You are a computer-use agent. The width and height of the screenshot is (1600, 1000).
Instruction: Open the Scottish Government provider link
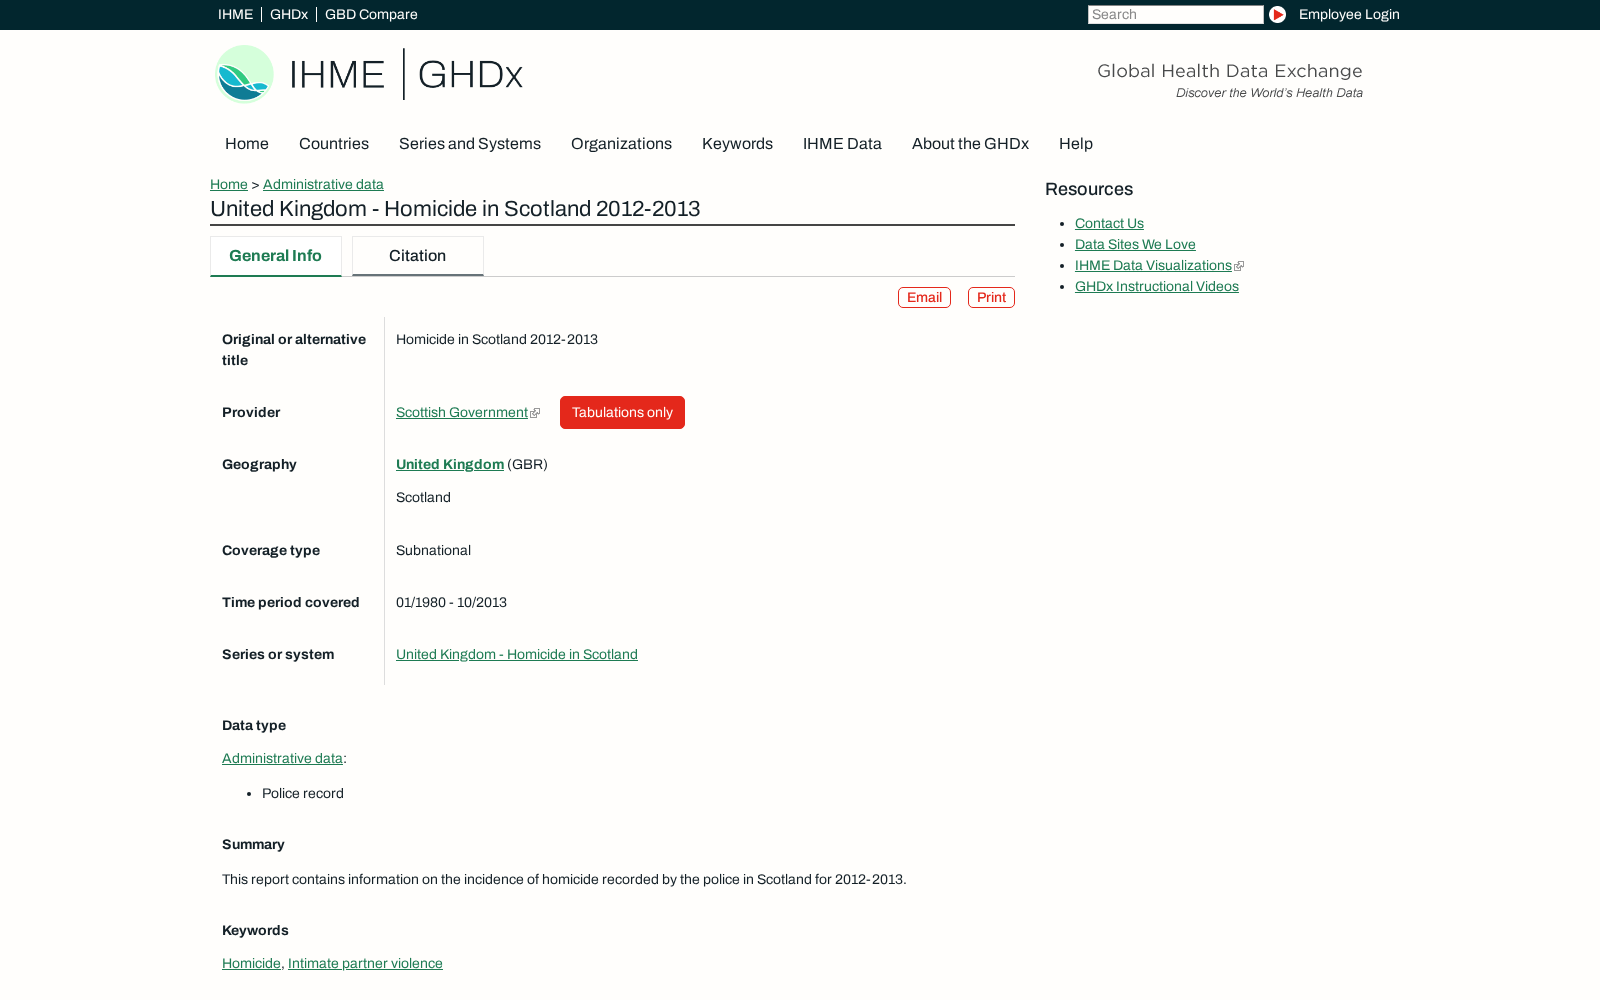pyautogui.click(x=462, y=412)
